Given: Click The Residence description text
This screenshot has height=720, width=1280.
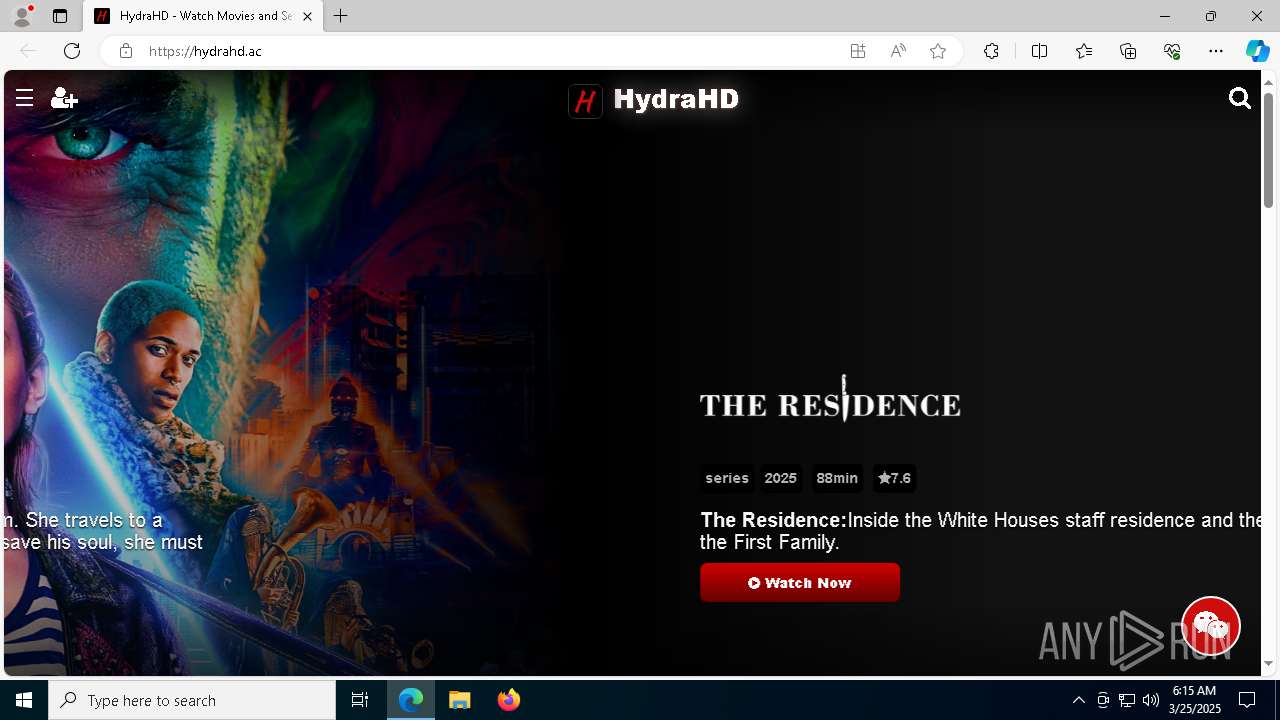Looking at the screenshot, I should pos(980,531).
